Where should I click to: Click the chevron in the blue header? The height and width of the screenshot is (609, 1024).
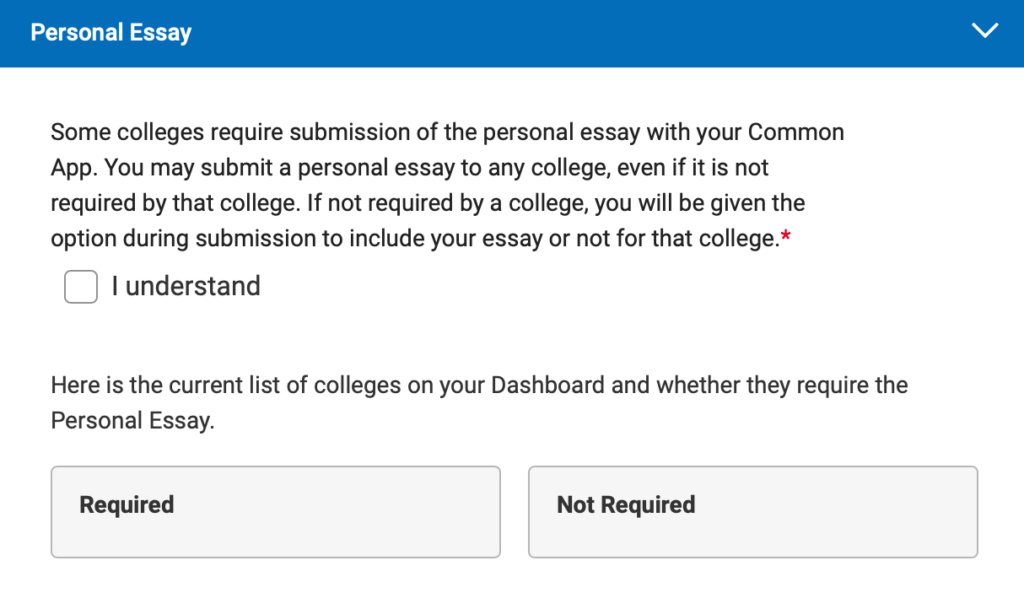(985, 31)
